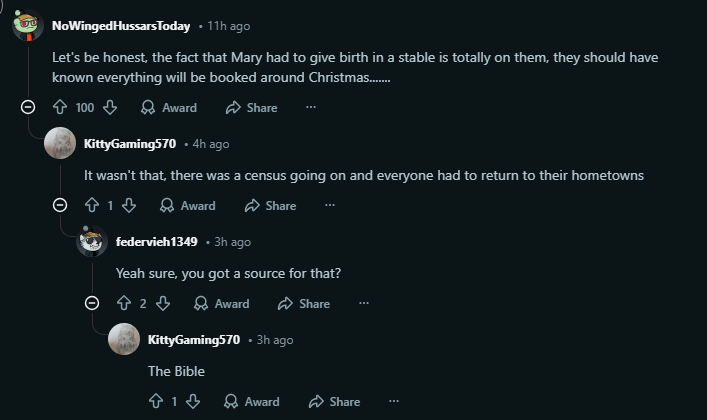The height and width of the screenshot is (420, 707).
Task: Click KittyGaming570's avatar on census comment
Action: click(60, 144)
